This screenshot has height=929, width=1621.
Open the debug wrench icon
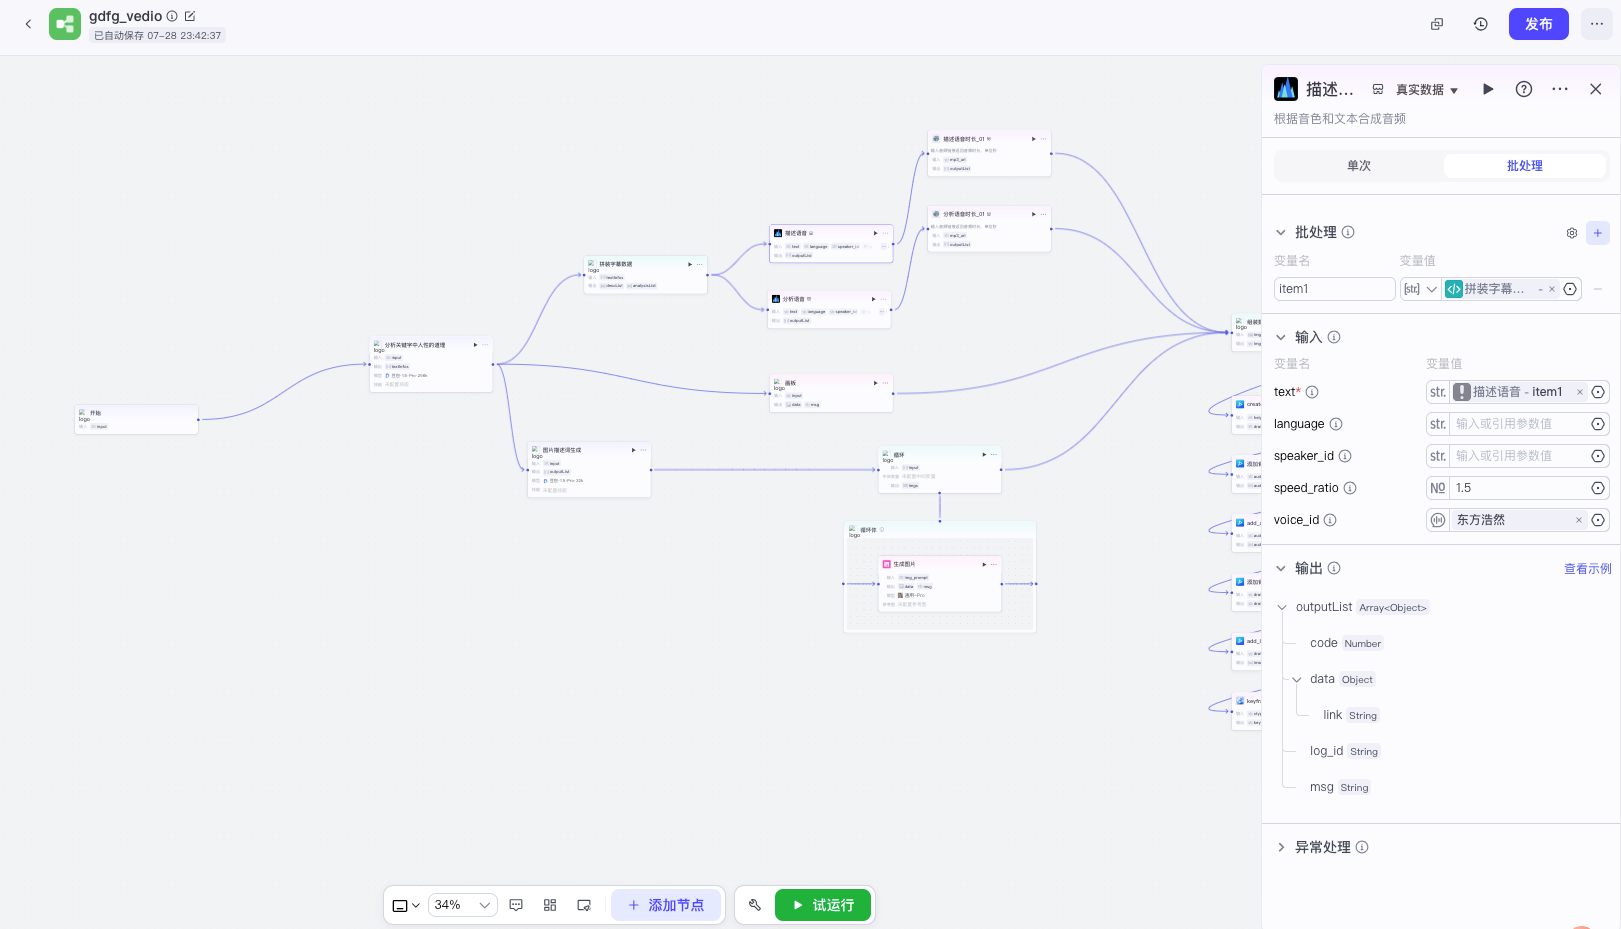coord(755,905)
